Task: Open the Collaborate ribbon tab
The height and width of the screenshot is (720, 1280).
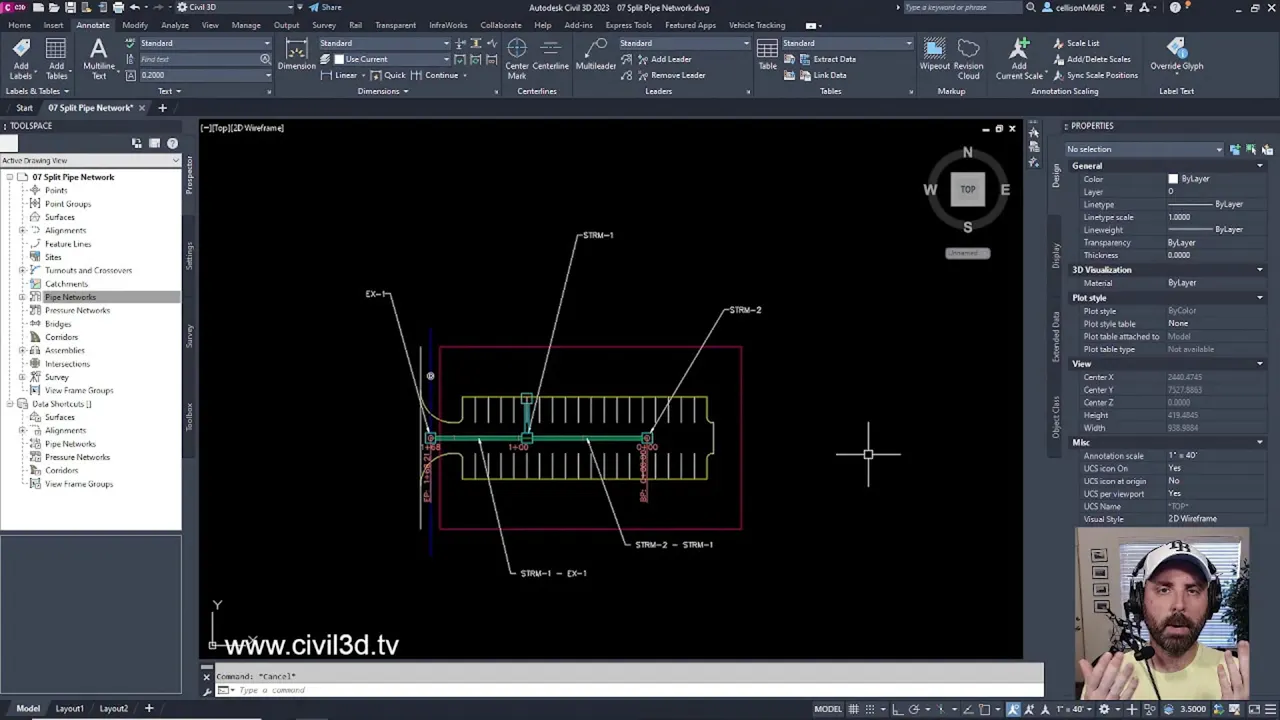Action: coord(500,25)
